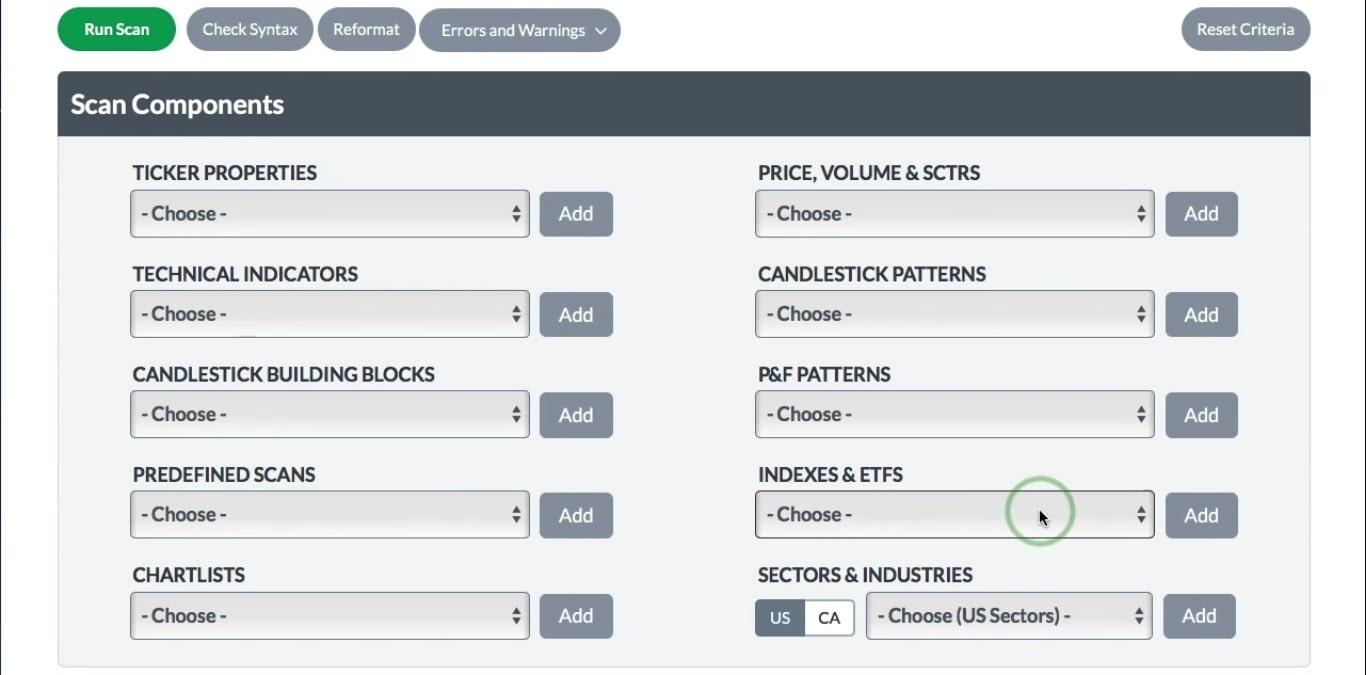Open the Choose (US Sectors) dropdown
1366x675 pixels.
1008,616
